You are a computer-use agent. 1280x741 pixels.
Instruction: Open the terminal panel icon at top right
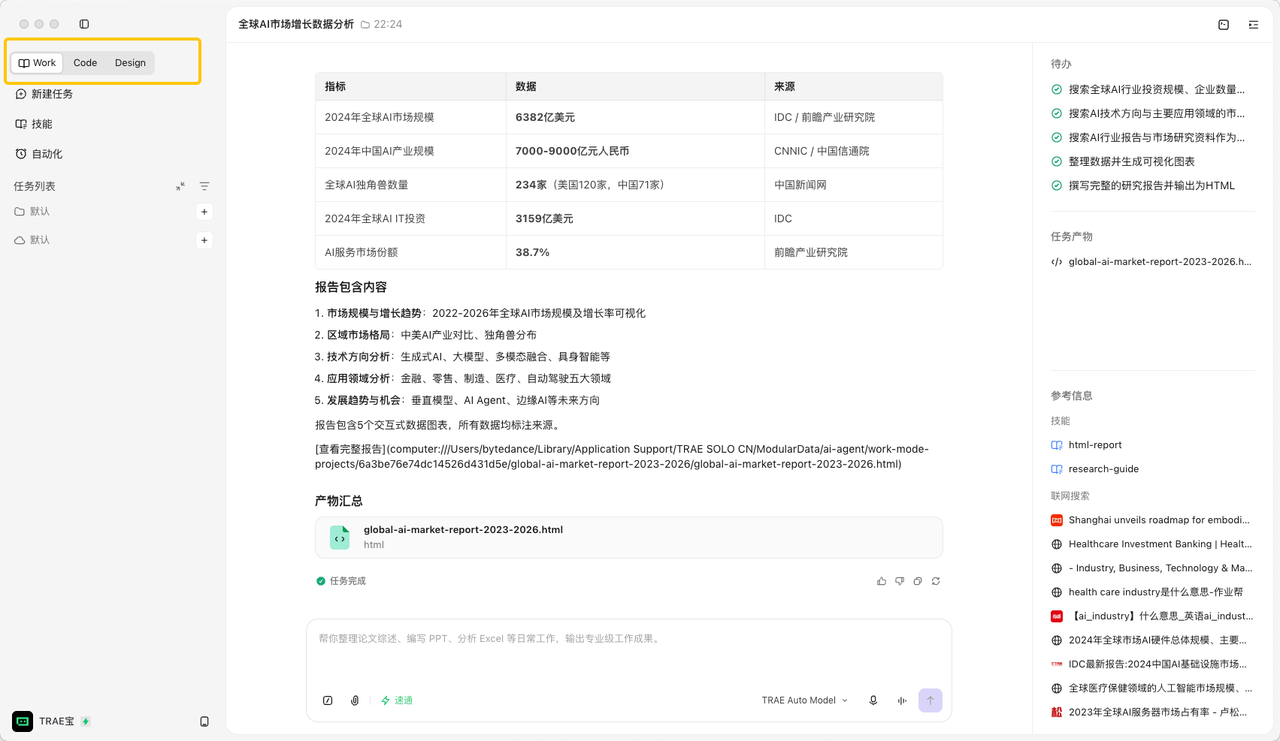pos(1223,24)
